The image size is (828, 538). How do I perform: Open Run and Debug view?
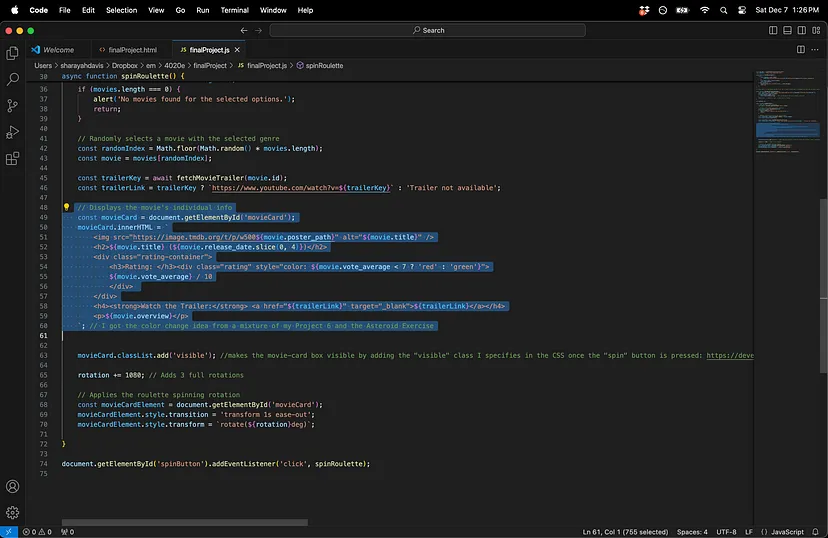coord(13,132)
